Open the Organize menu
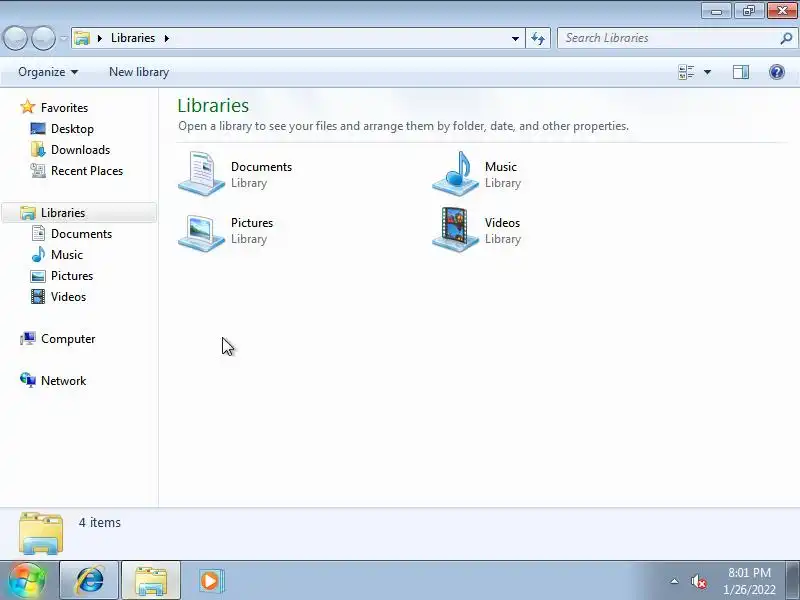This screenshot has width=800, height=600. 48,72
